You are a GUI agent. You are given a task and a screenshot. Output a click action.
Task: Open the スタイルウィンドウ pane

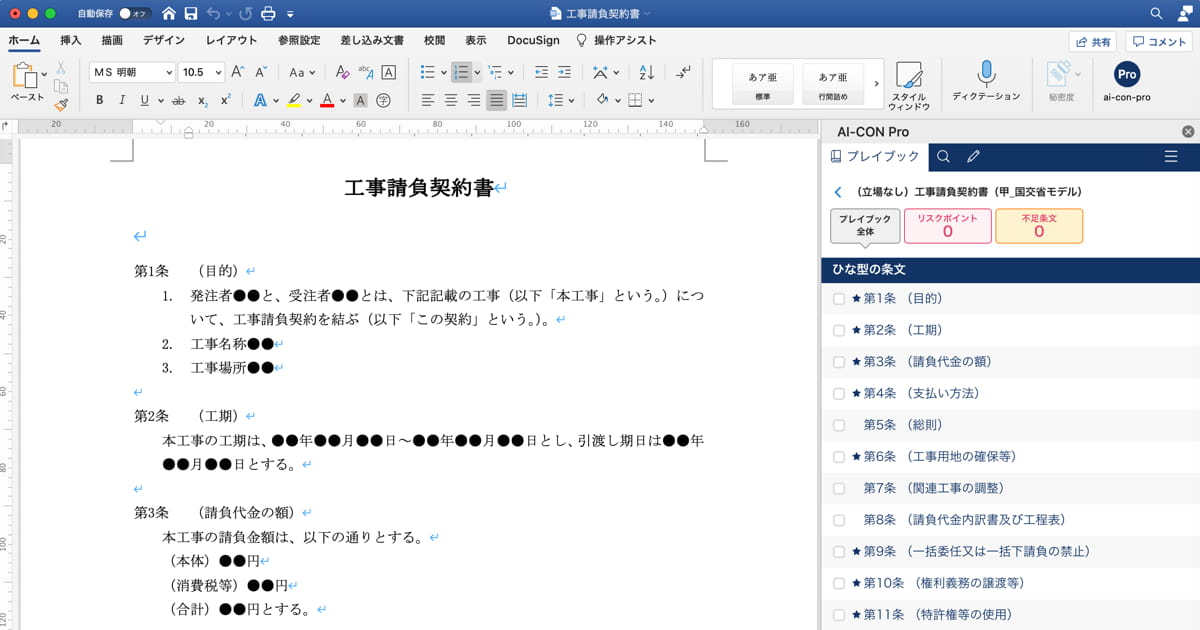909,85
